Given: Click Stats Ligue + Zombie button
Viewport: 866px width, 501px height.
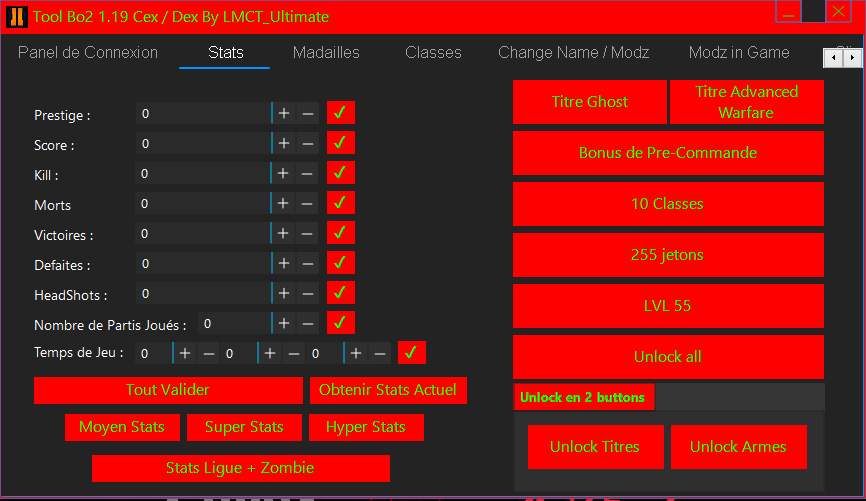Looking at the screenshot, I should pos(240,468).
